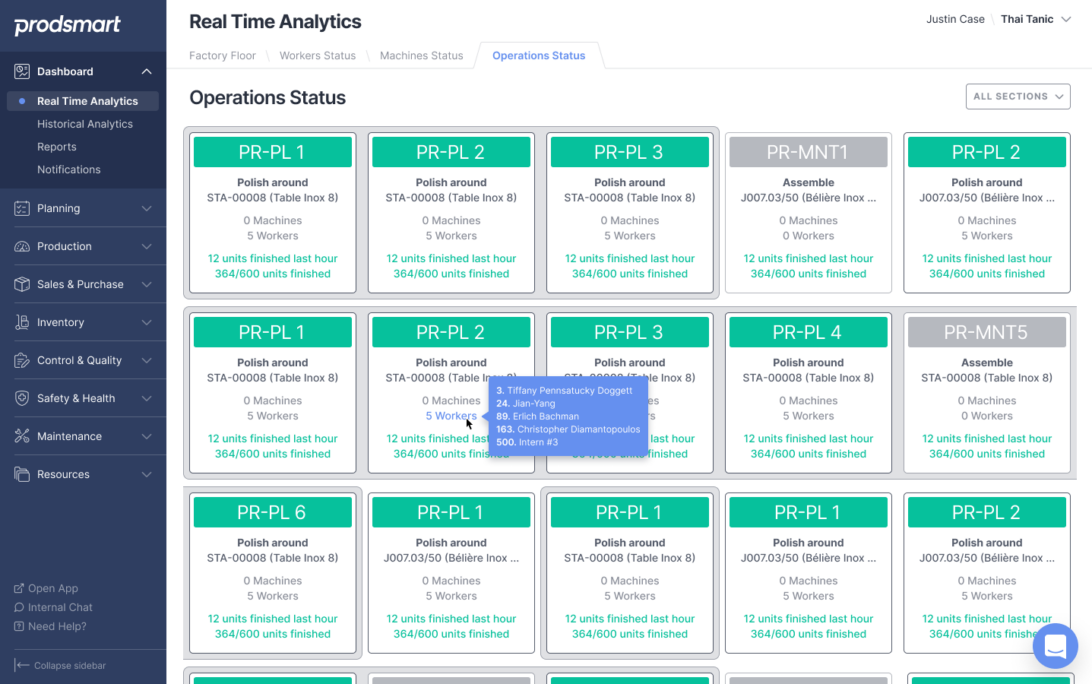1092x684 pixels.
Task: Collapse the Dashboard menu section
Action: 146,72
